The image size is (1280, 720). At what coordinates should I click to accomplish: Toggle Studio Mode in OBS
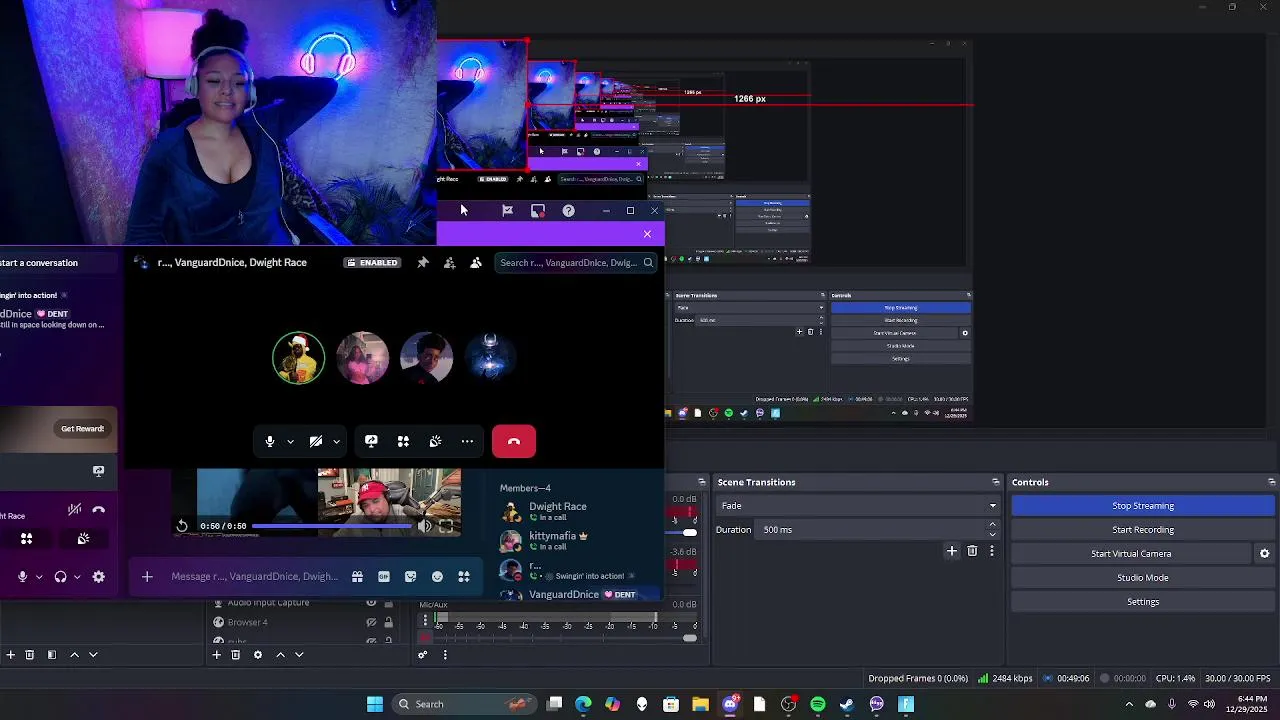(1143, 578)
